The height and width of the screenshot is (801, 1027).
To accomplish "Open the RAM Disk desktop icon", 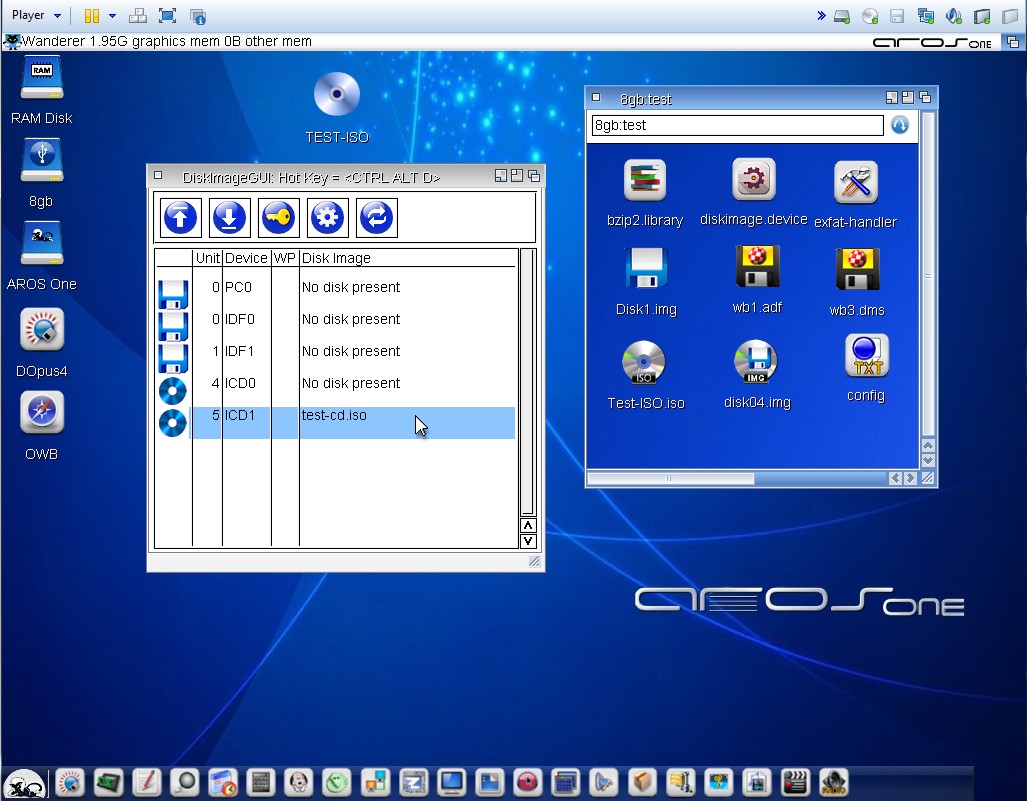I will [x=41, y=80].
